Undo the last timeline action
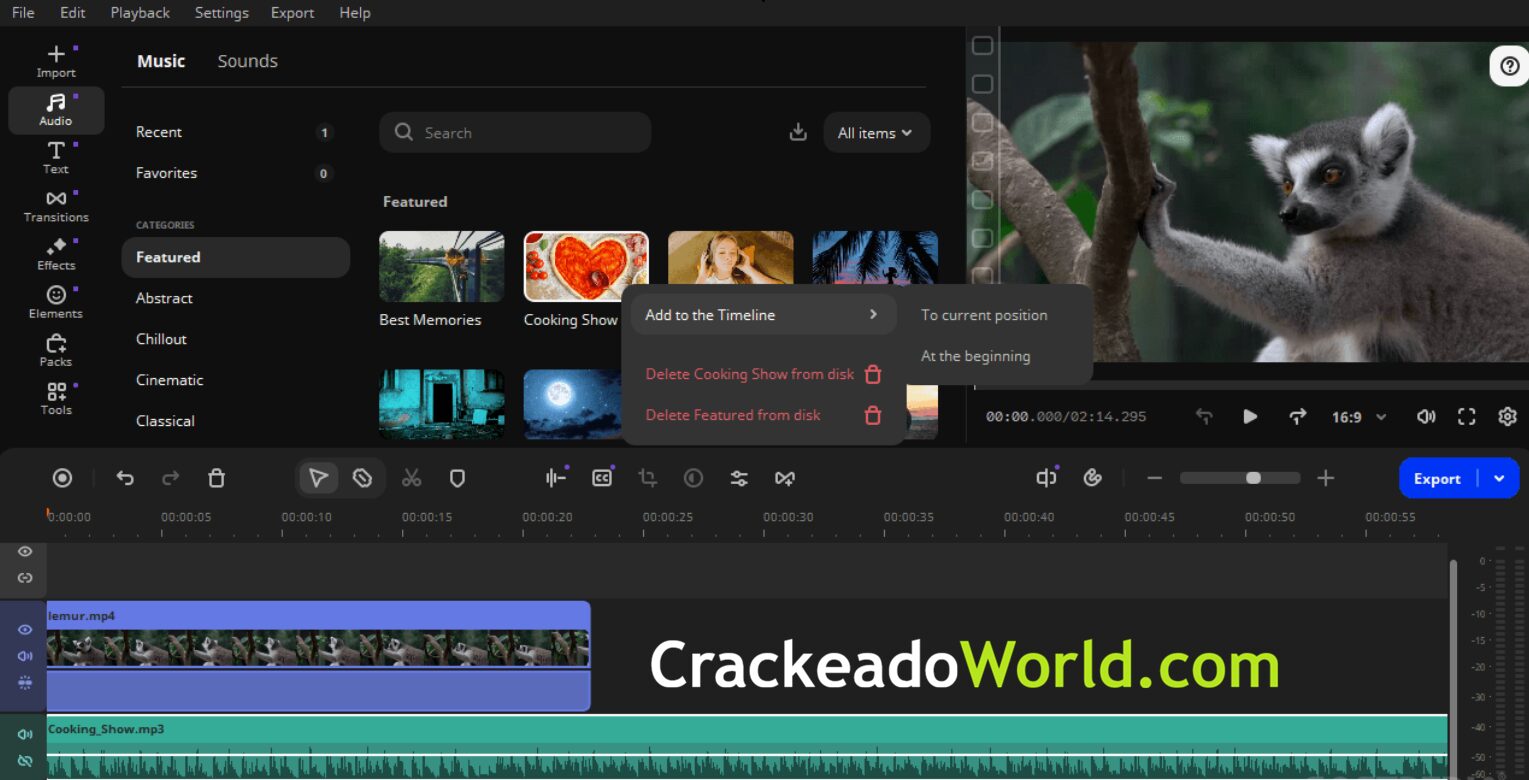Viewport: 1529px width, 780px height. click(125, 478)
